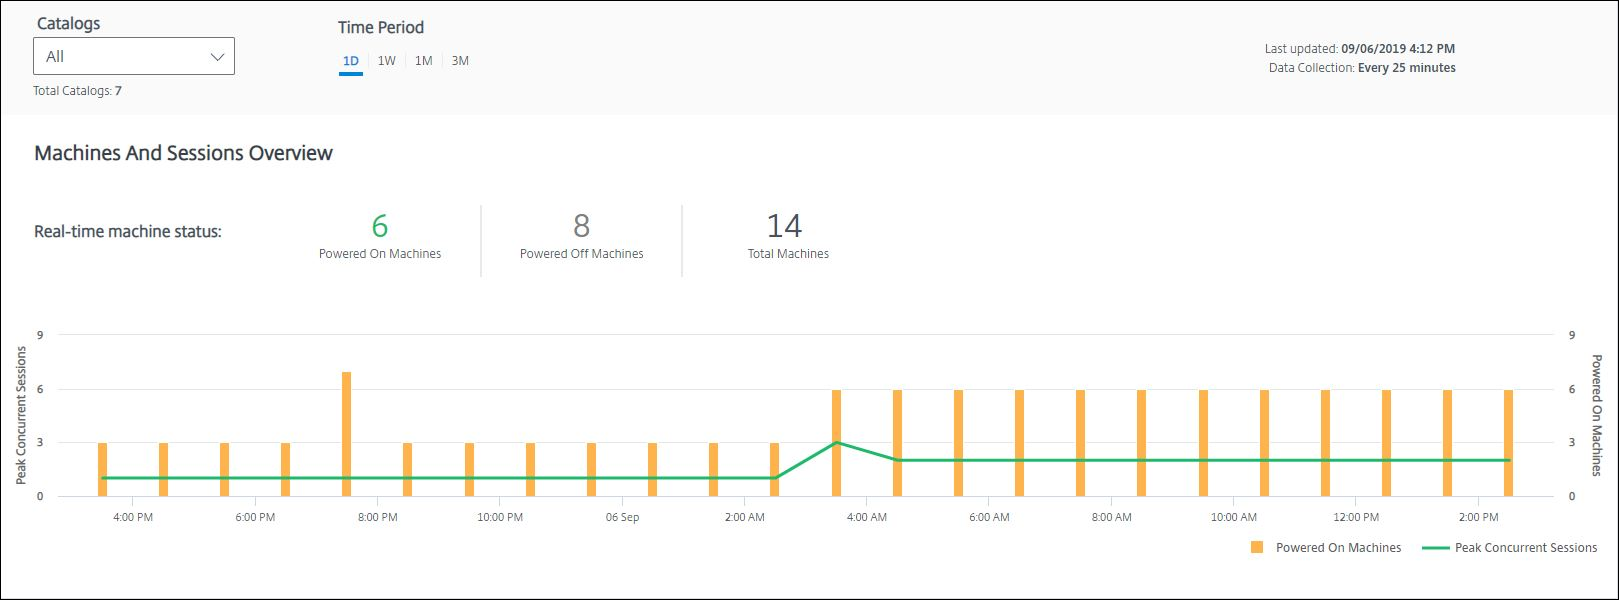The image size is (1619, 600).
Task: Click the last orange bar after 2:00 PM
Action: pos(1508,443)
